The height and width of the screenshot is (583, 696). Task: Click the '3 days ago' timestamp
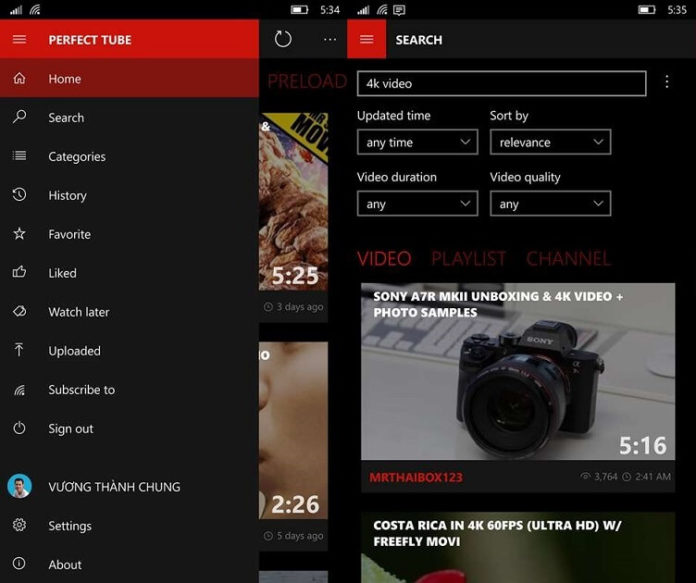pyautogui.click(x=300, y=306)
